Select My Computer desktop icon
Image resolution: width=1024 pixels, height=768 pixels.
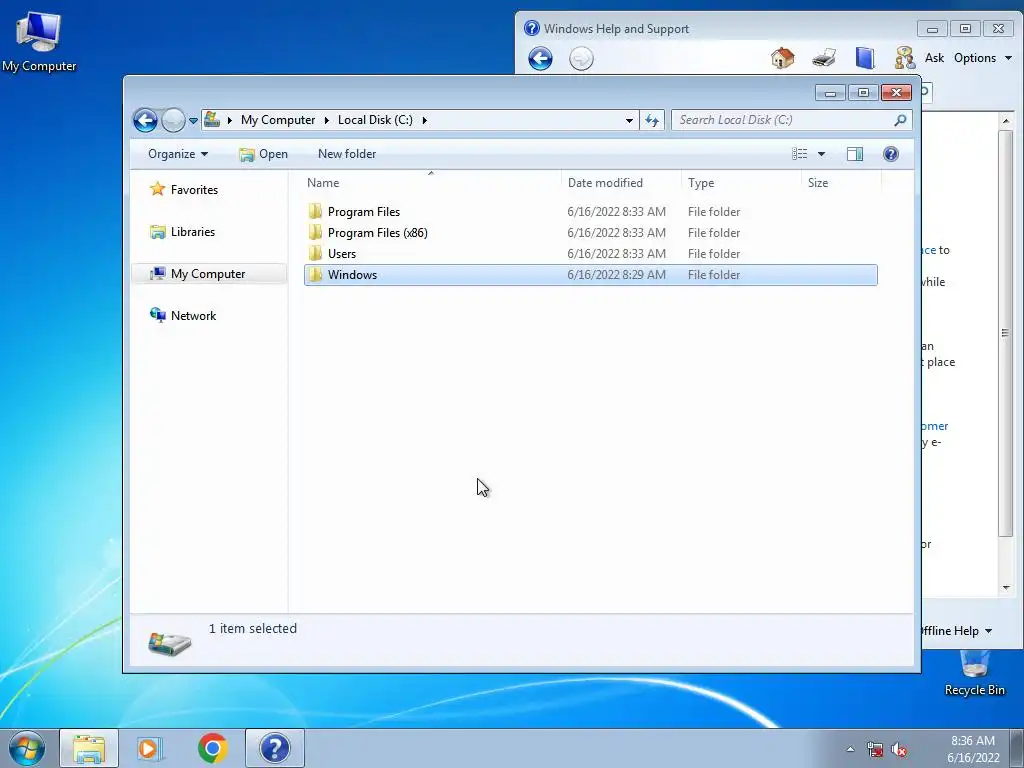pos(39,41)
